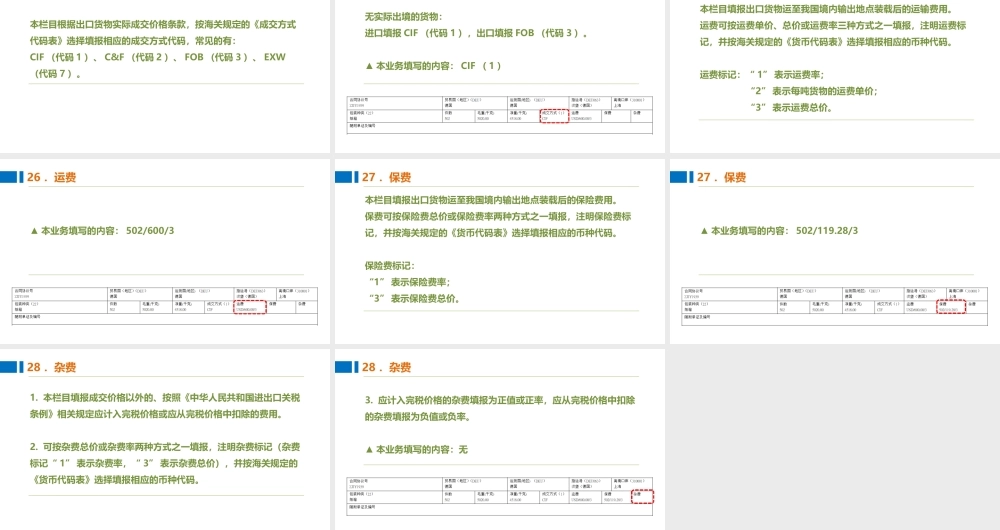Select the 28. 杂费 slide with points 1 and 2

[x=165, y=439]
